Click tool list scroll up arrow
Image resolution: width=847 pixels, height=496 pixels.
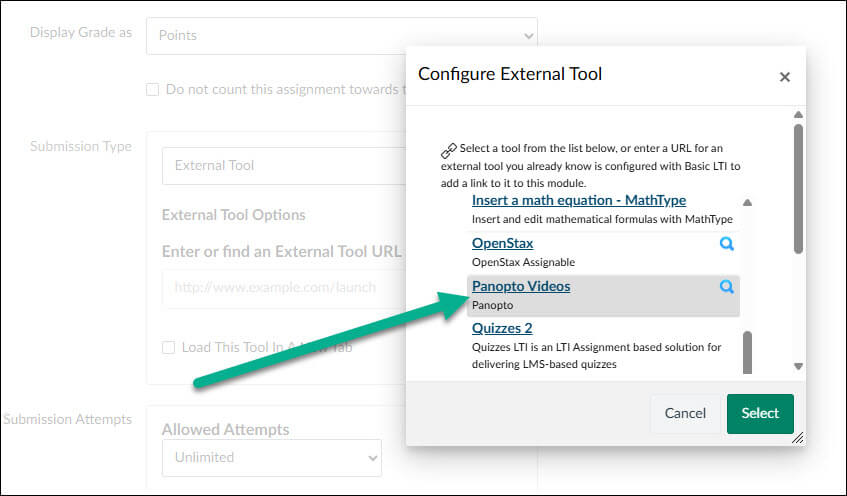[x=748, y=203]
